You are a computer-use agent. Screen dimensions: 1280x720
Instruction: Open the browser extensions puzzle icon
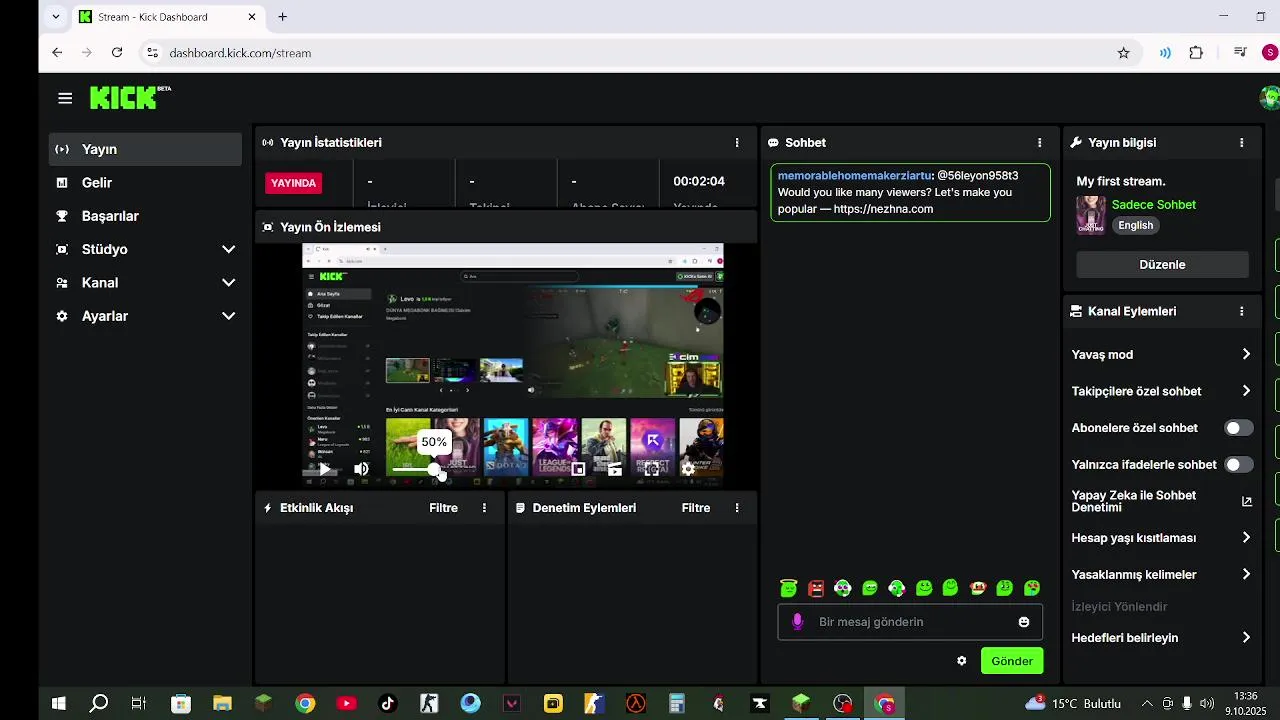pyautogui.click(x=1196, y=53)
